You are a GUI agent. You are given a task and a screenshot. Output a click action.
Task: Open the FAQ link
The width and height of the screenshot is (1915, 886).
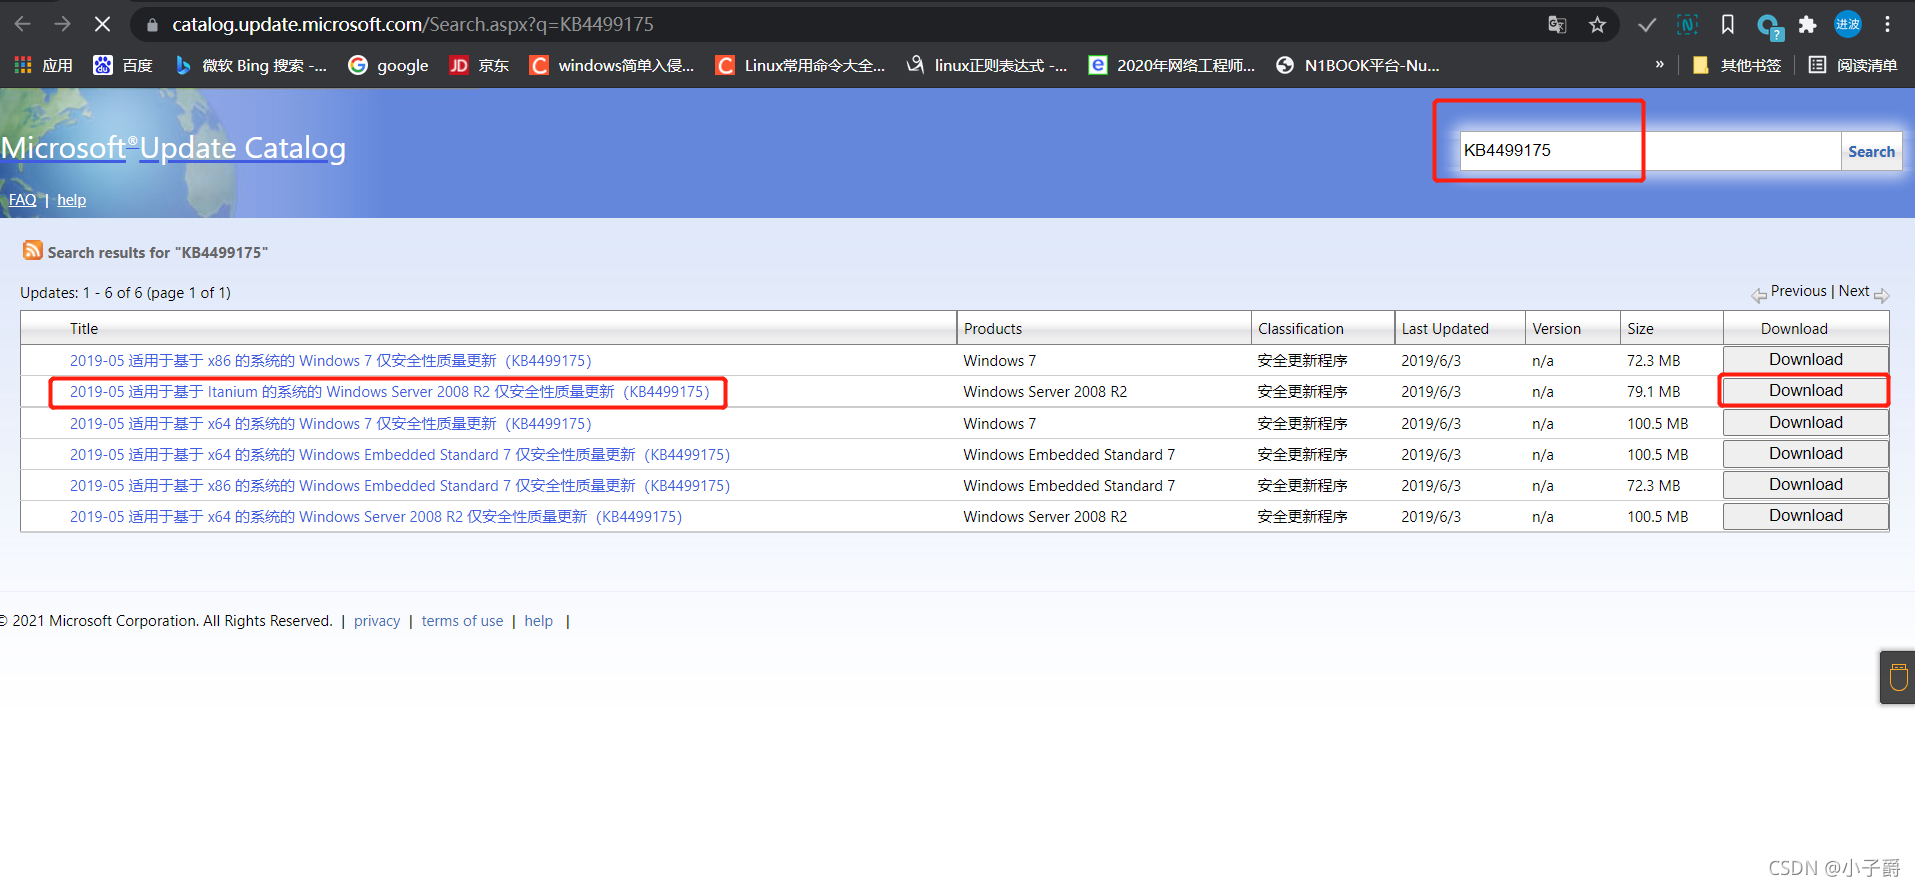click(22, 200)
